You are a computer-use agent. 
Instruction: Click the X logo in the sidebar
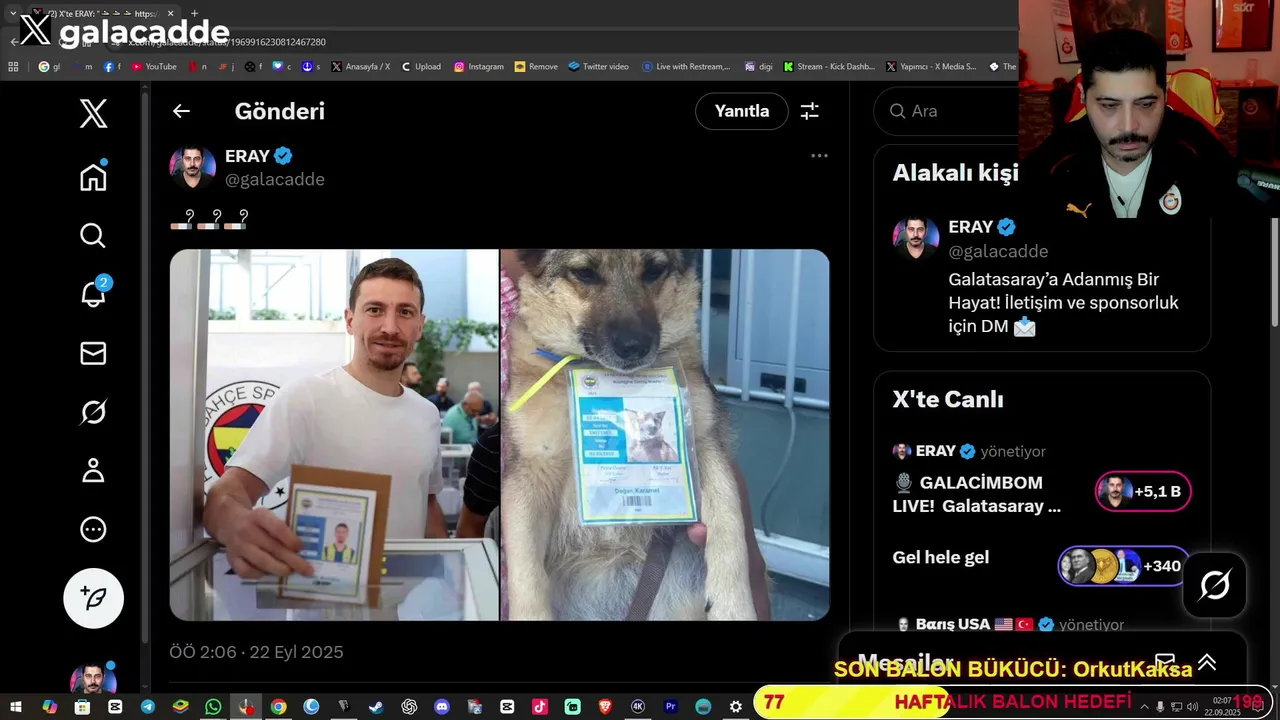pyautogui.click(x=93, y=114)
